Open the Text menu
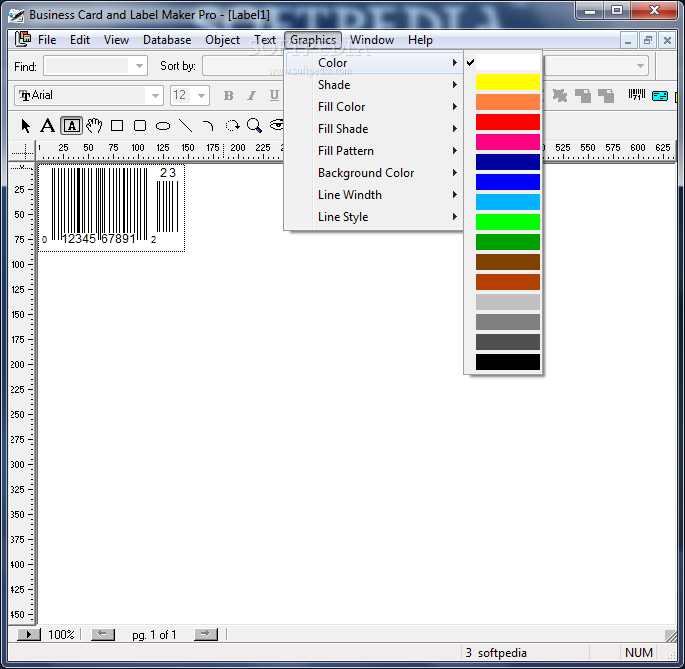 pos(265,40)
